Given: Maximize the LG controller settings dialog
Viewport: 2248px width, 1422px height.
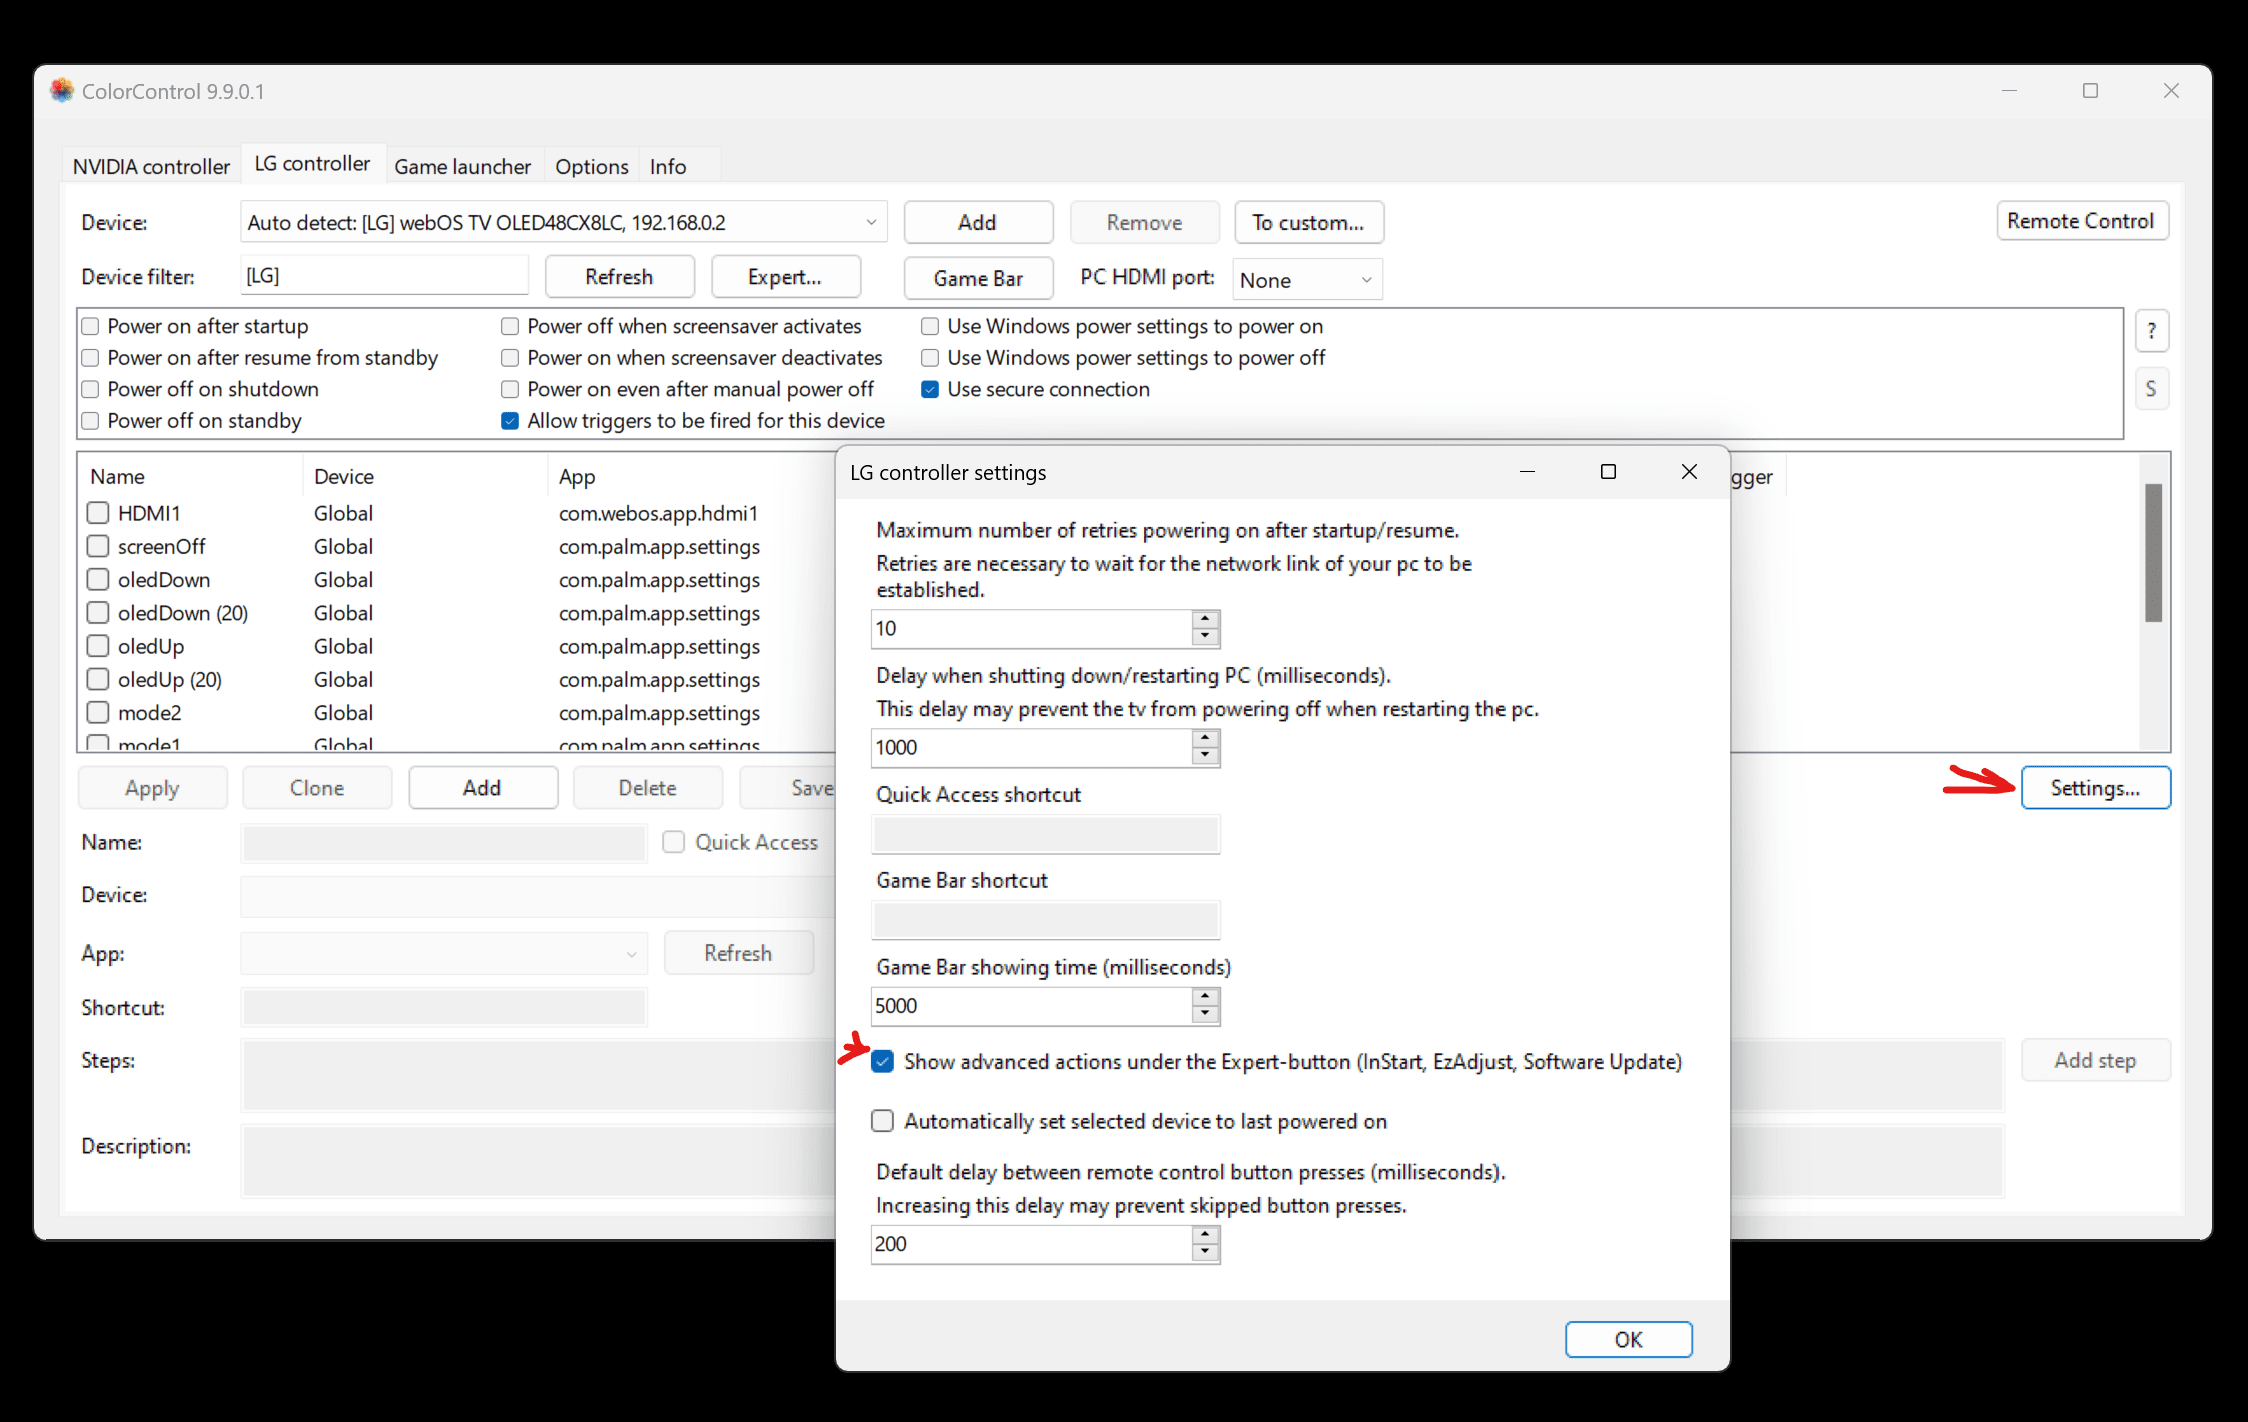Looking at the screenshot, I should pyautogui.click(x=1608, y=472).
